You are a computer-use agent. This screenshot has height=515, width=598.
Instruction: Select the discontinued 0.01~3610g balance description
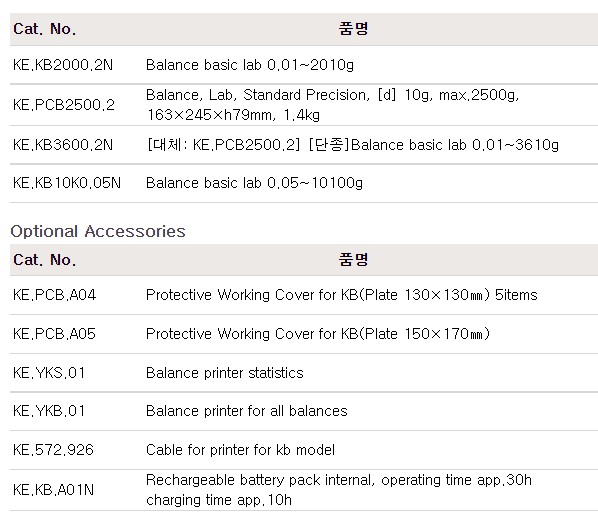point(353,145)
